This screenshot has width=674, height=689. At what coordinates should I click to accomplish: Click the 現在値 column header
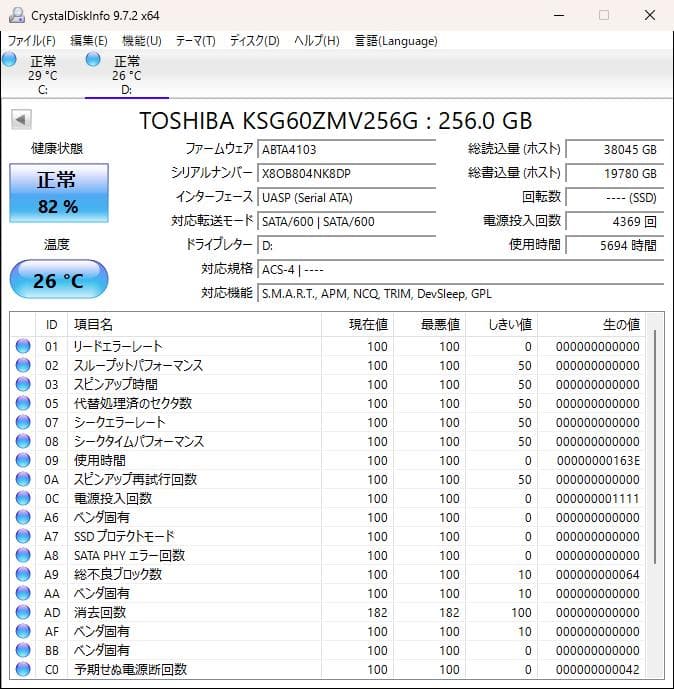tap(357, 325)
